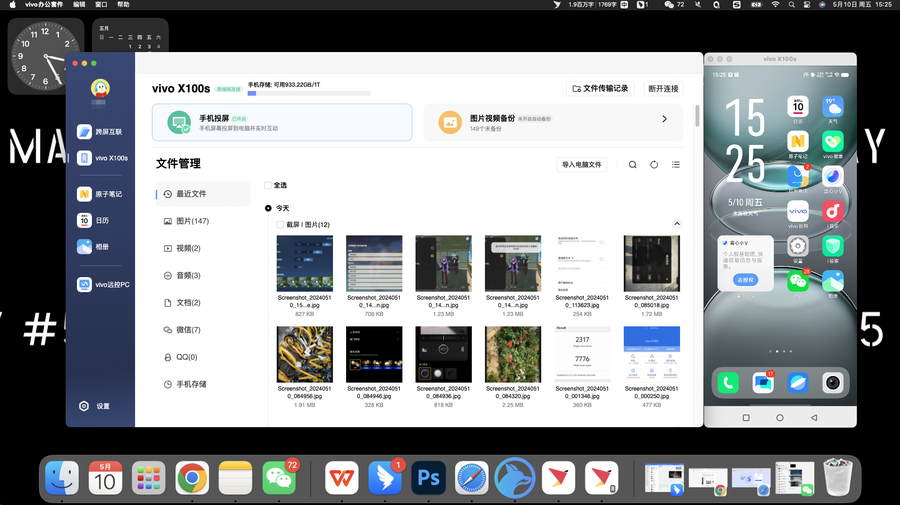Viewport: 900px width, 505px height.
Task: Tap the Camera app in phone dock
Action: pyautogui.click(x=832, y=383)
